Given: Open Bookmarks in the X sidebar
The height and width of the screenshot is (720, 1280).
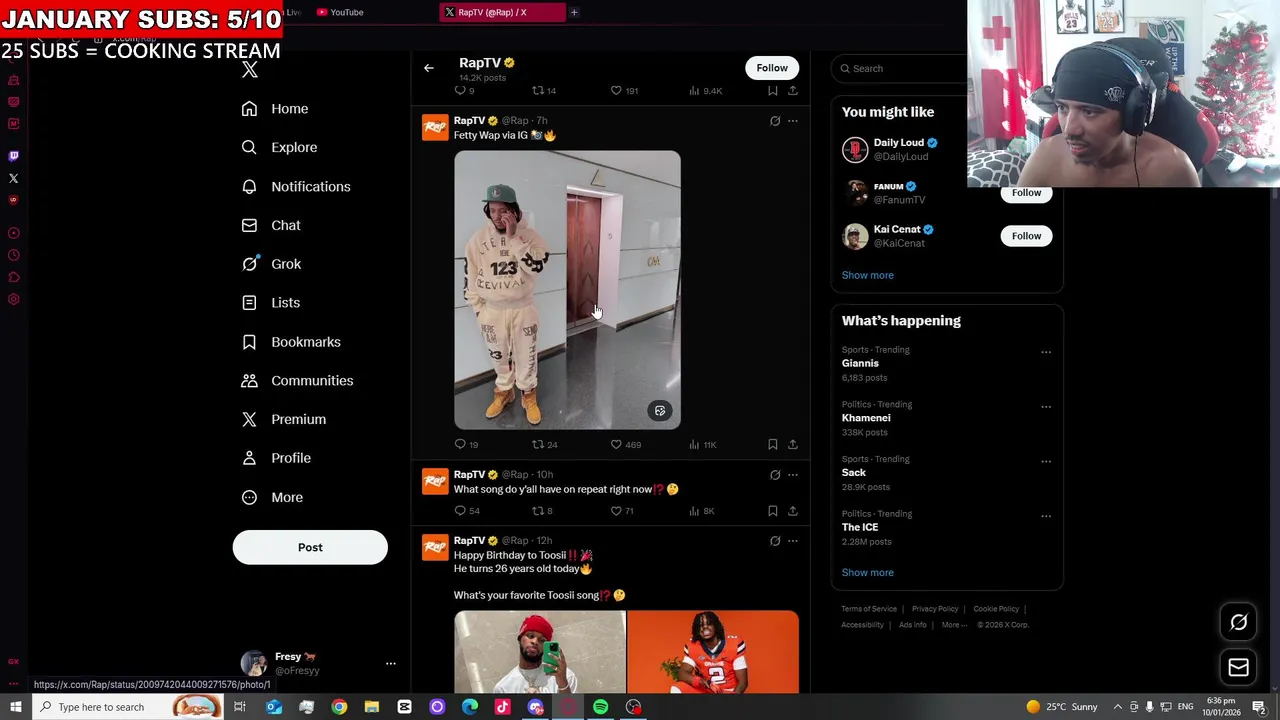Looking at the screenshot, I should tap(291, 341).
